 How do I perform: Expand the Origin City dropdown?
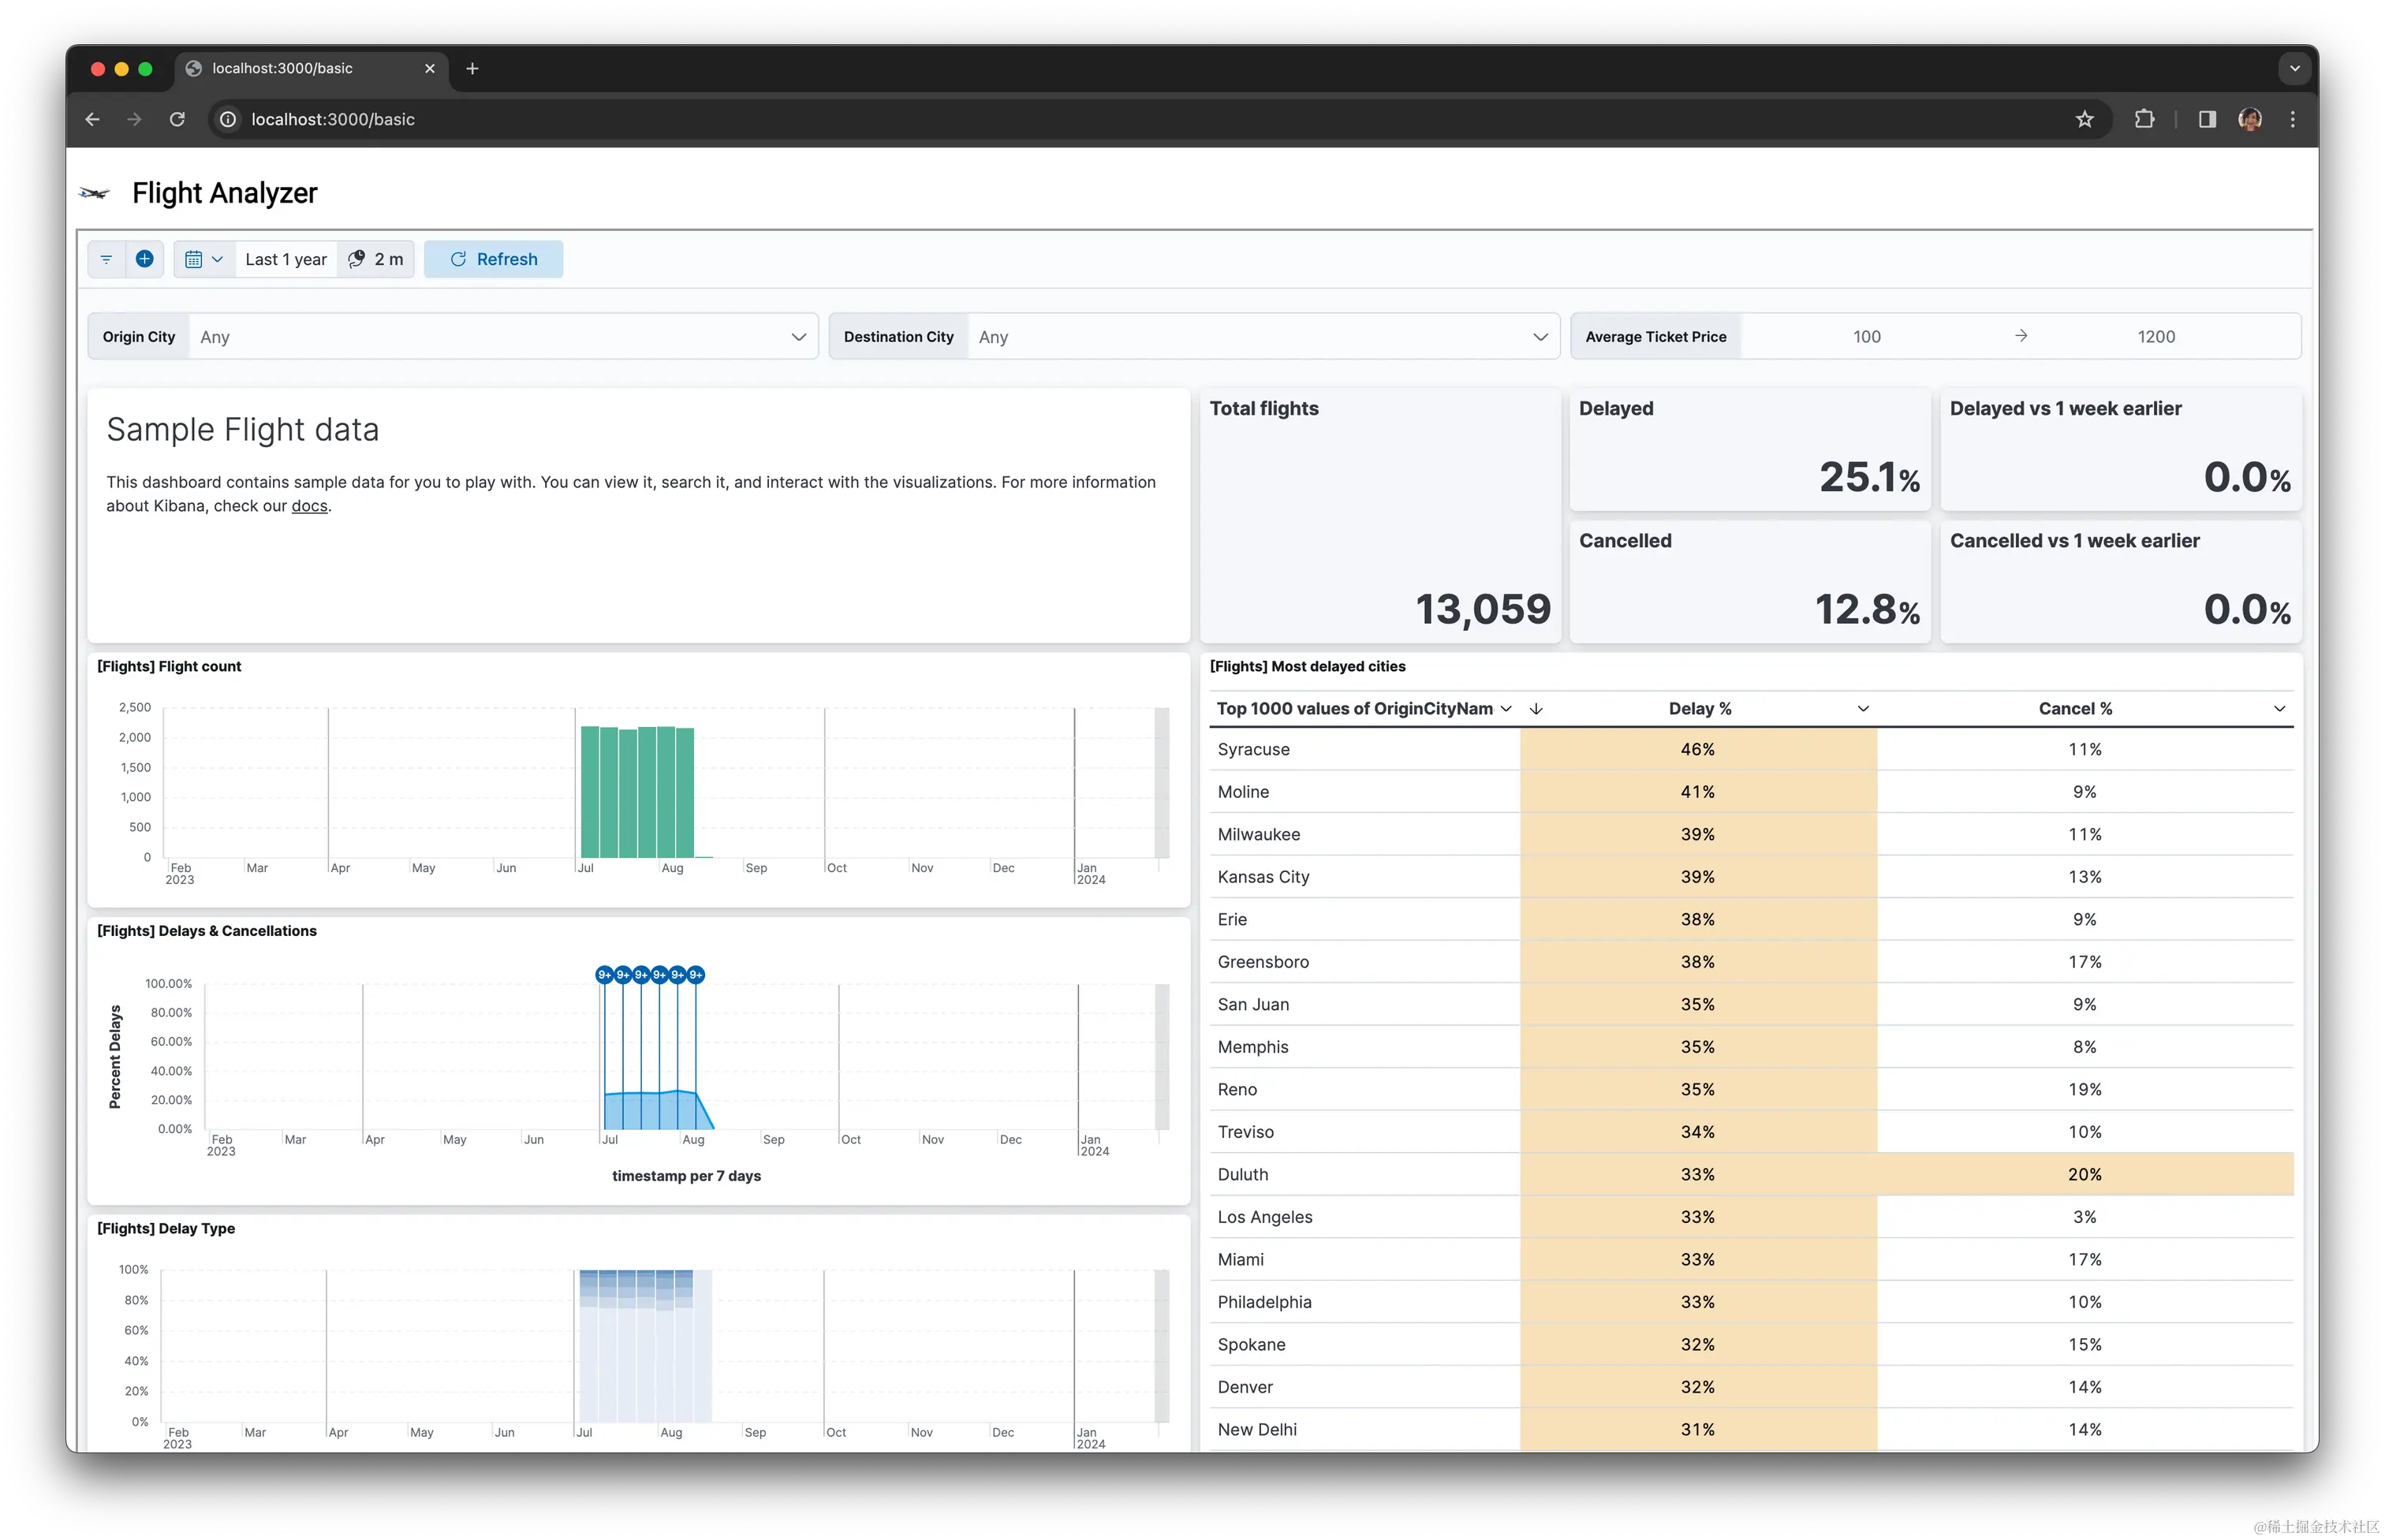(798, 337)
